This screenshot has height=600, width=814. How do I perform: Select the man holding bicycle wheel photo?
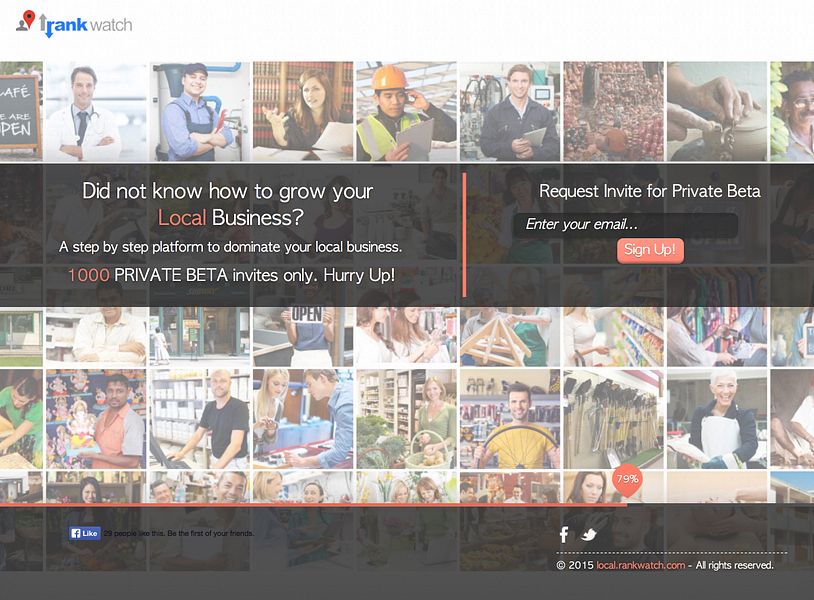coord(510,419)
